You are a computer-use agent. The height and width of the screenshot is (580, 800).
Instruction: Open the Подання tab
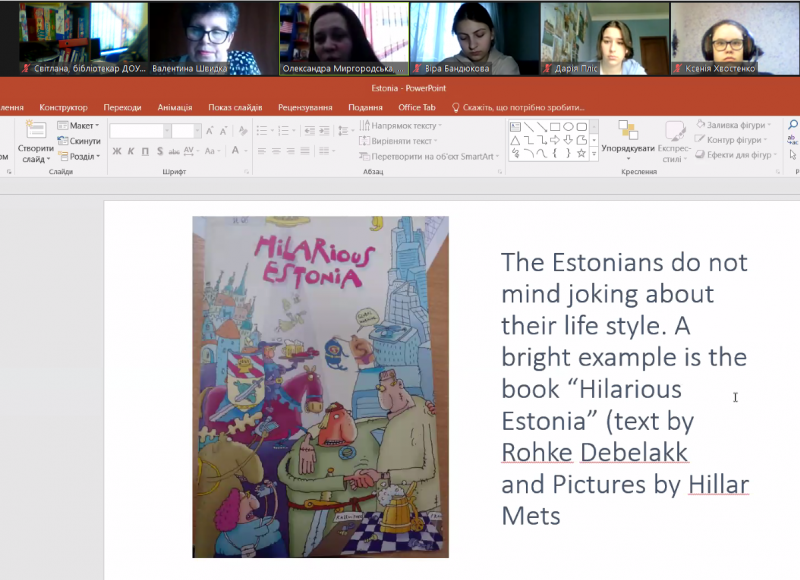click(365, 108)
